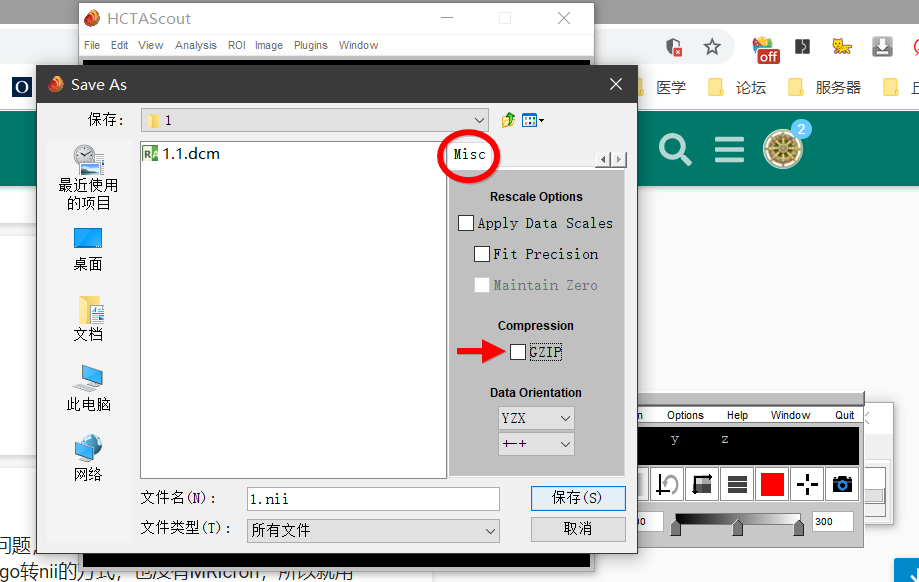Open 此电脑 in the sidebar

click(x=88, y=388)
